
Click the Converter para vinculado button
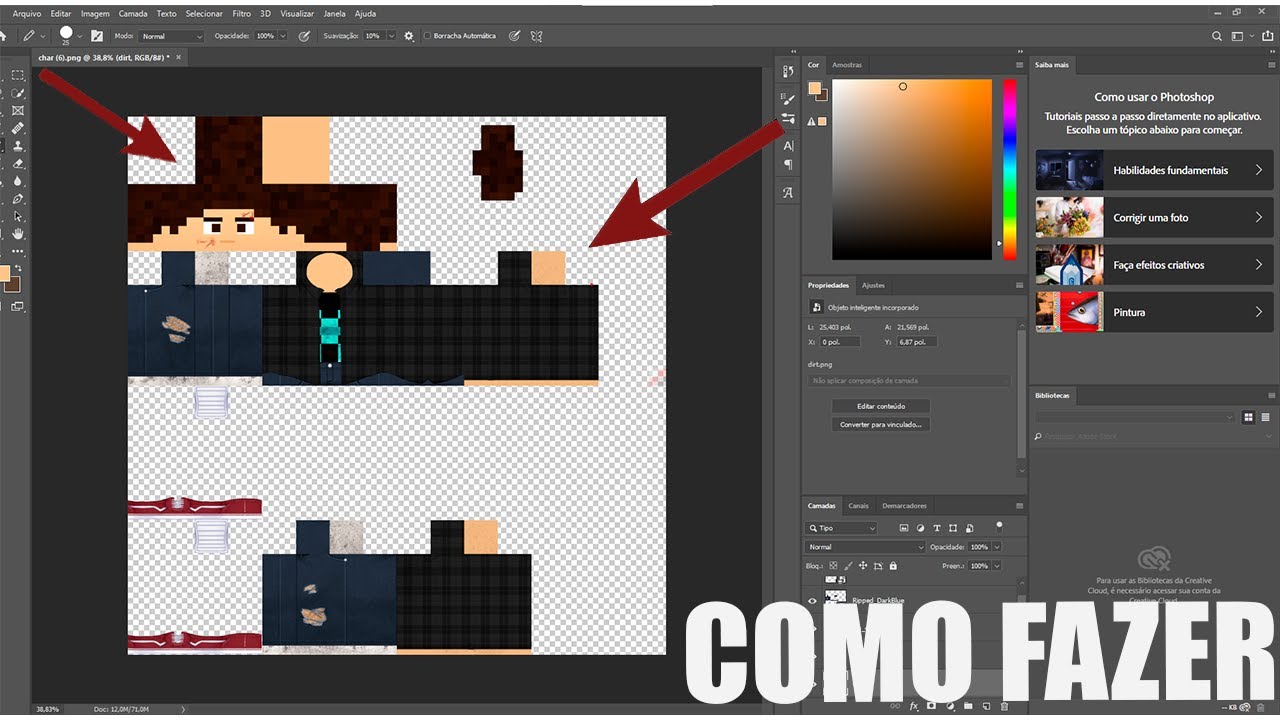(x=881, y=425)
